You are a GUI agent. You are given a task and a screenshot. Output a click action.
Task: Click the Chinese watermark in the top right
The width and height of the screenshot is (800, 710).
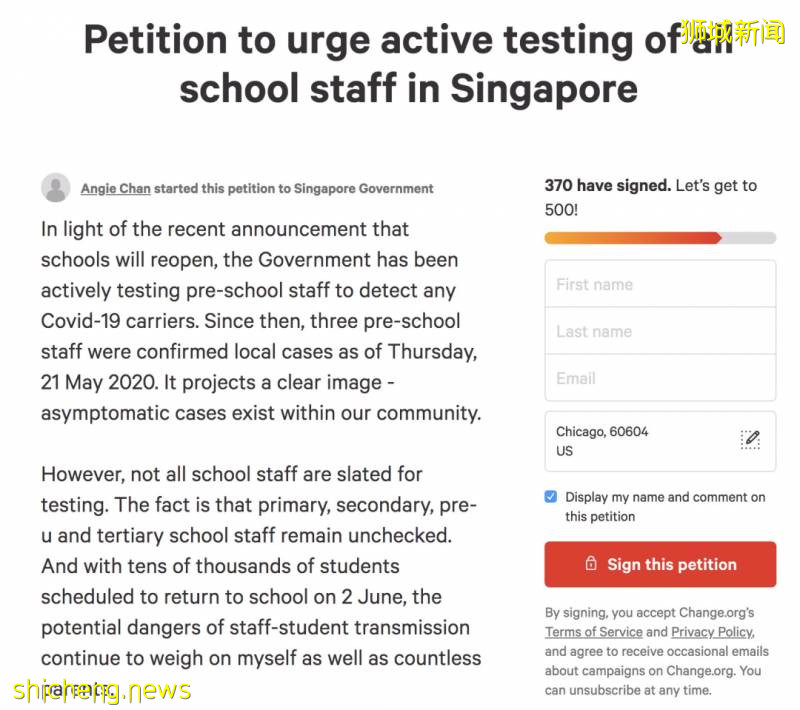click(x=734, y=32)
